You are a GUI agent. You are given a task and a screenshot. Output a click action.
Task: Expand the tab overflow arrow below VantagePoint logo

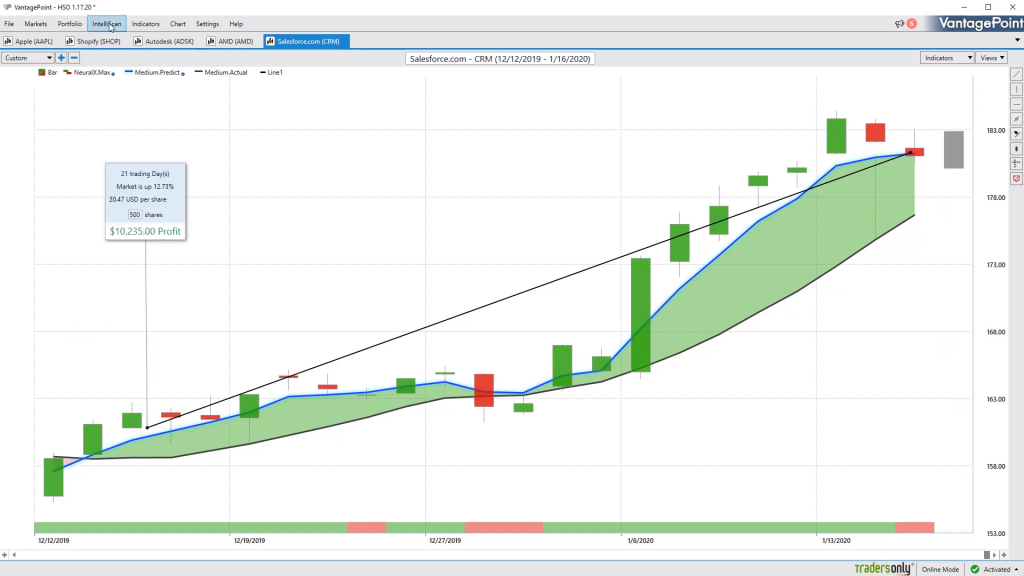click(x=1017, y=40)
